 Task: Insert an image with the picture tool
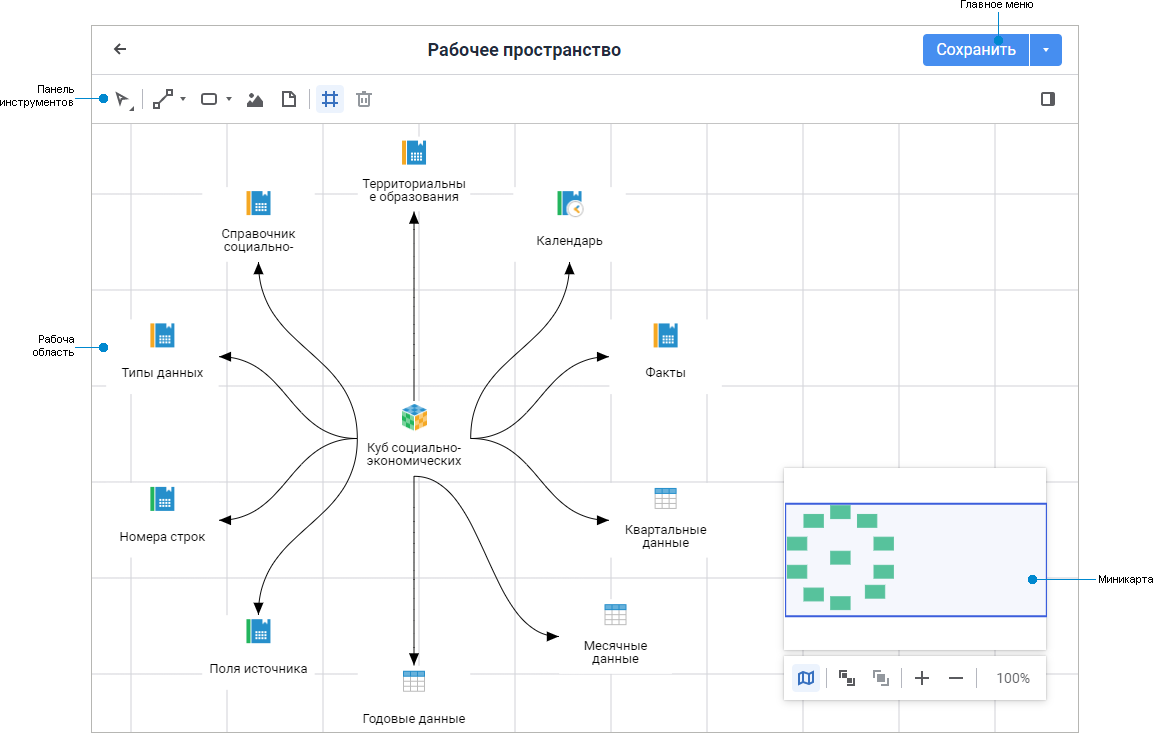pyautogui.click(x=255, y=99)
